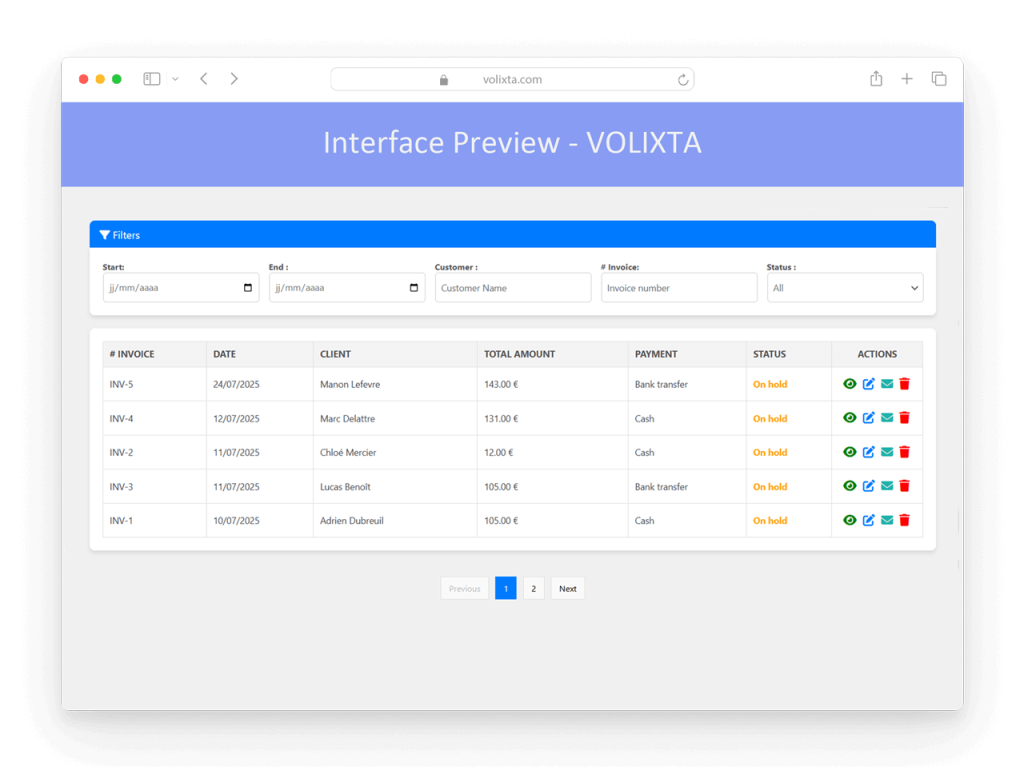Edit invoice INV-4 pencil icon

pos(869,418)
